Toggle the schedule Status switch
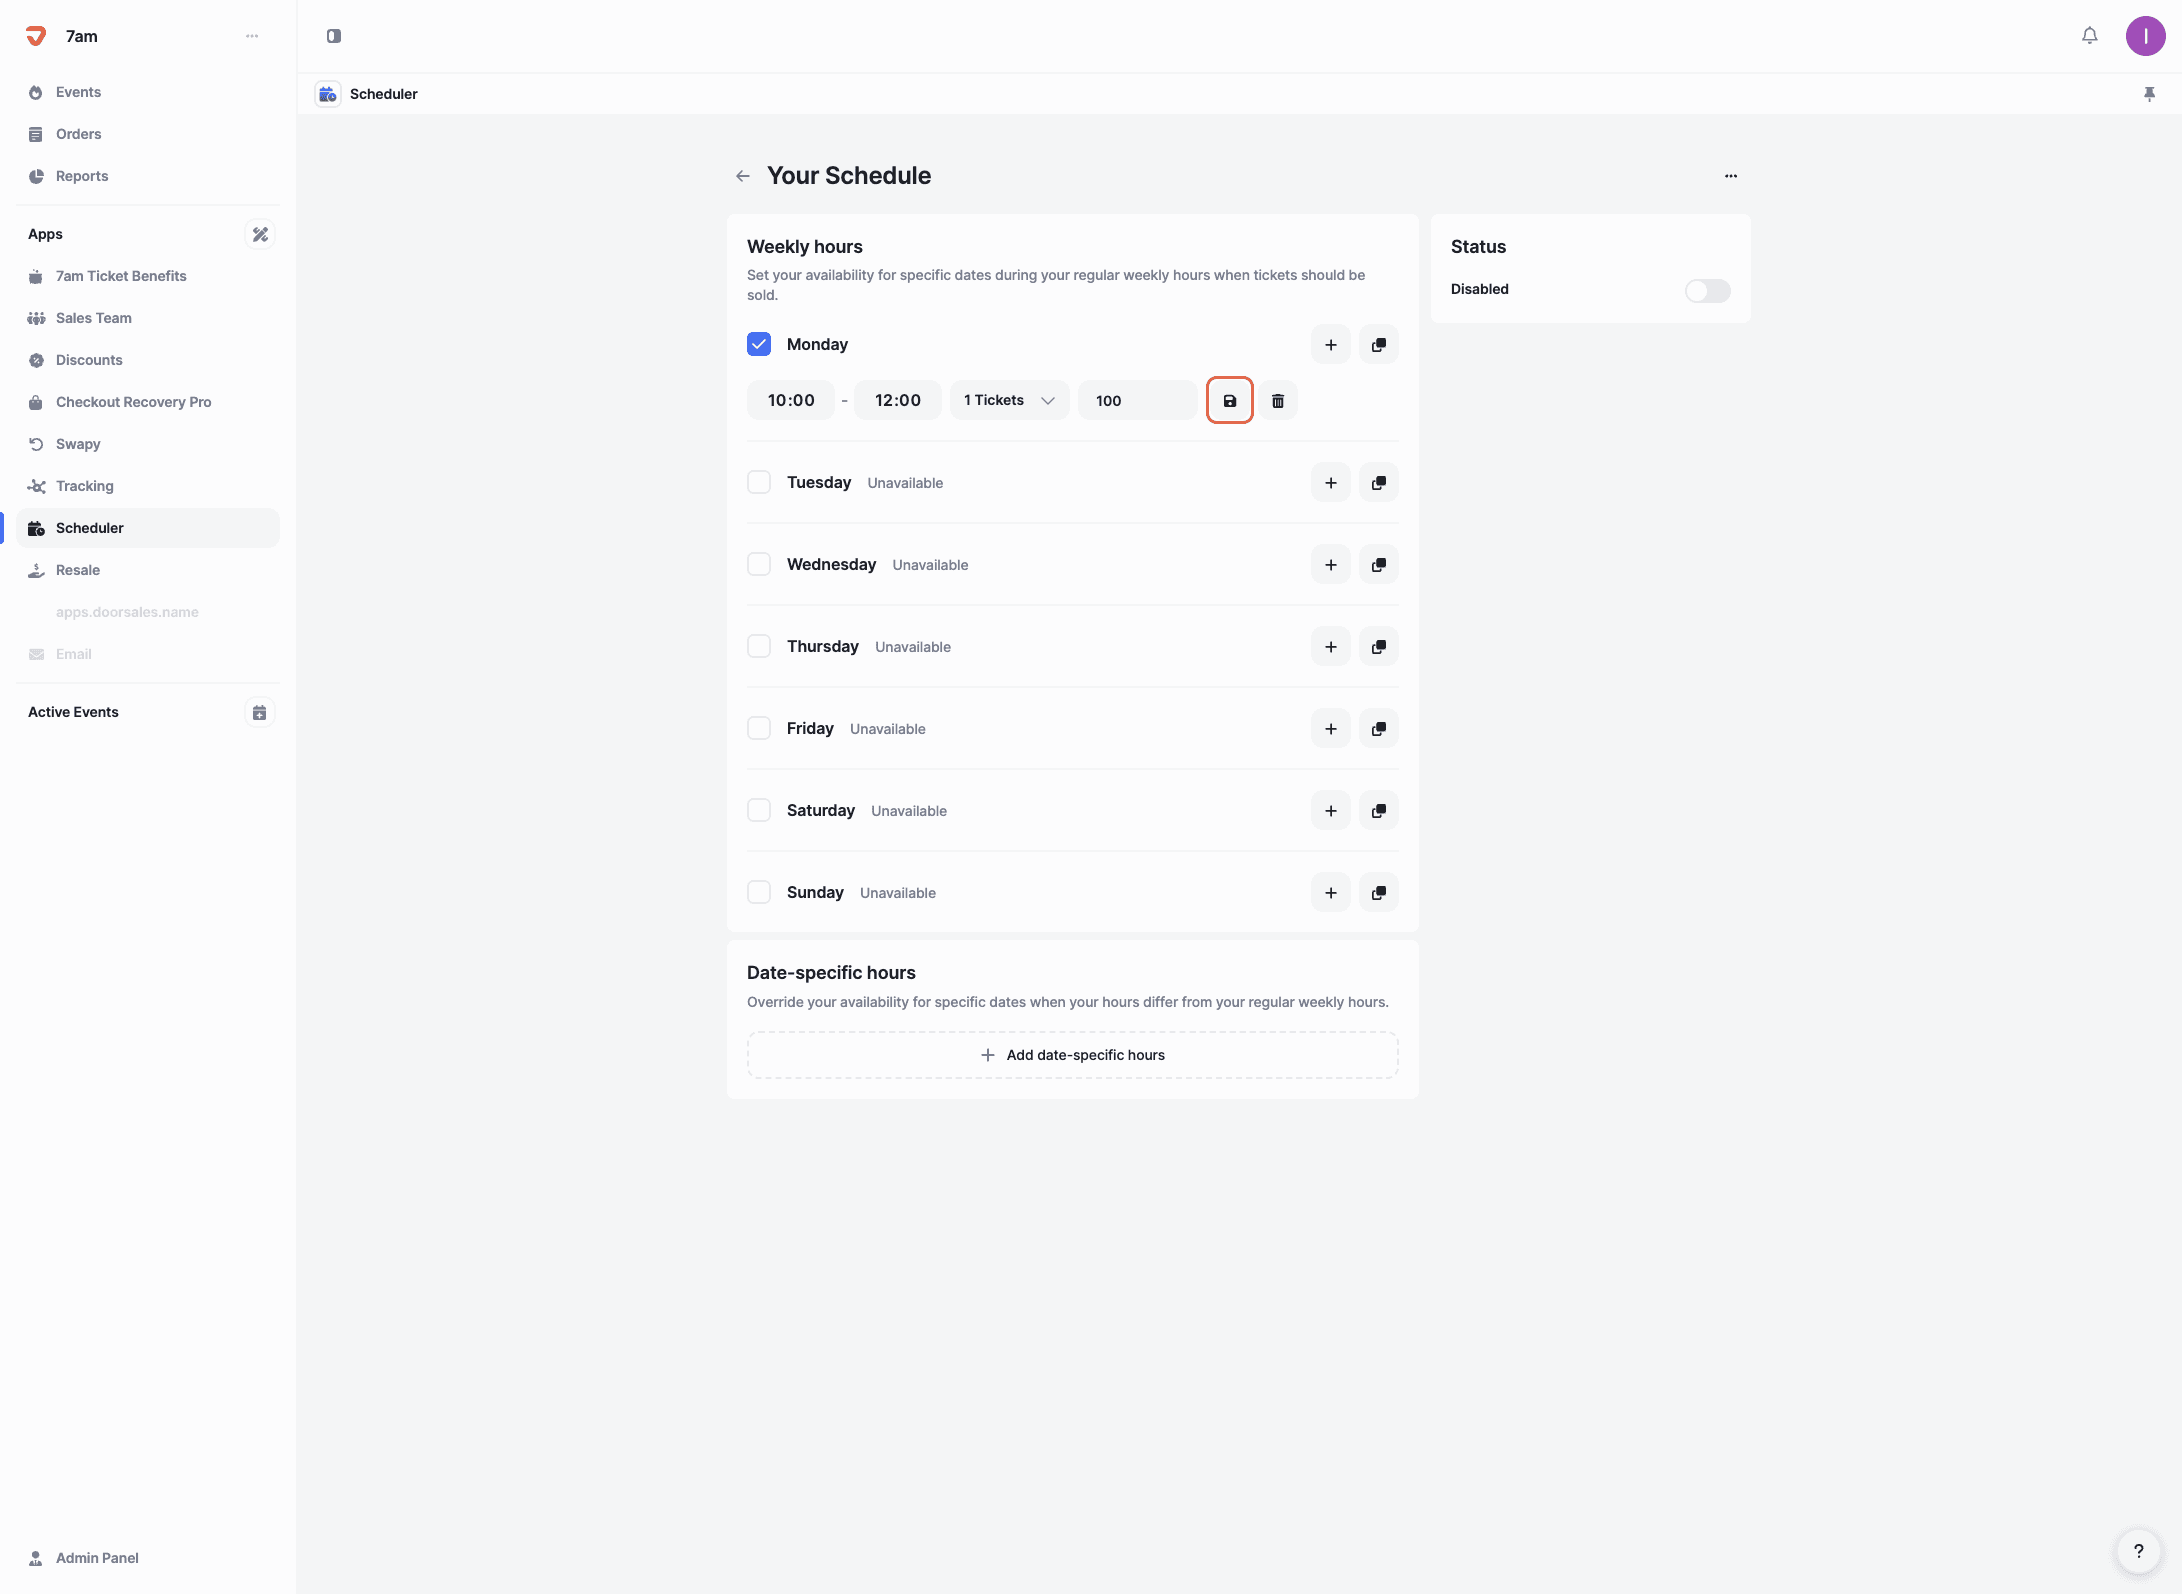The height and width of the screenshot is (1594, 2182). coord(1707,290)
